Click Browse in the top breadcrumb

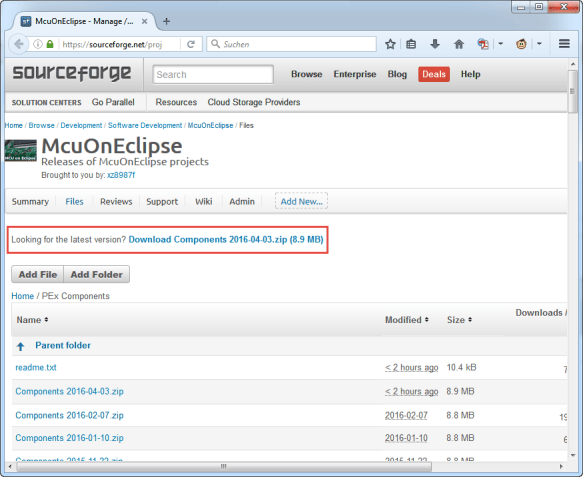[41, 125]
